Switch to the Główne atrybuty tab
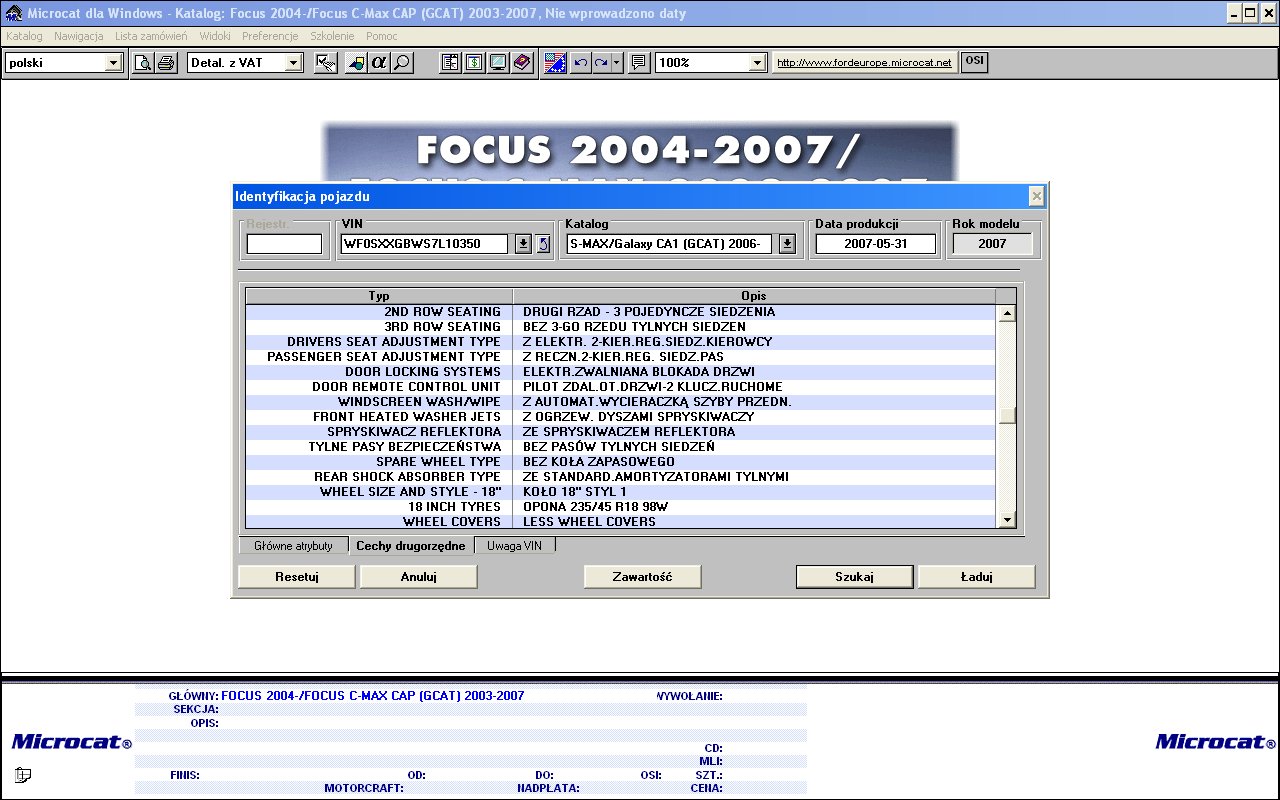This screenshot has height=800, width=1280. [x=293, y=546]
